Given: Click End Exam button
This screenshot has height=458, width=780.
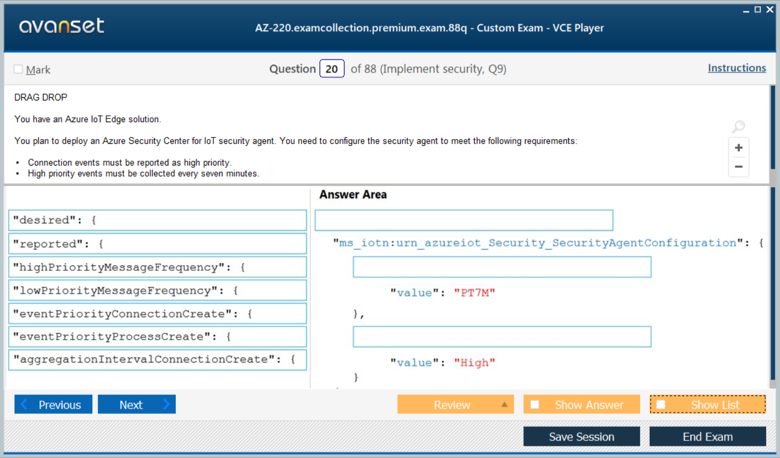Looking at the screenshot, I should [707, 437].
